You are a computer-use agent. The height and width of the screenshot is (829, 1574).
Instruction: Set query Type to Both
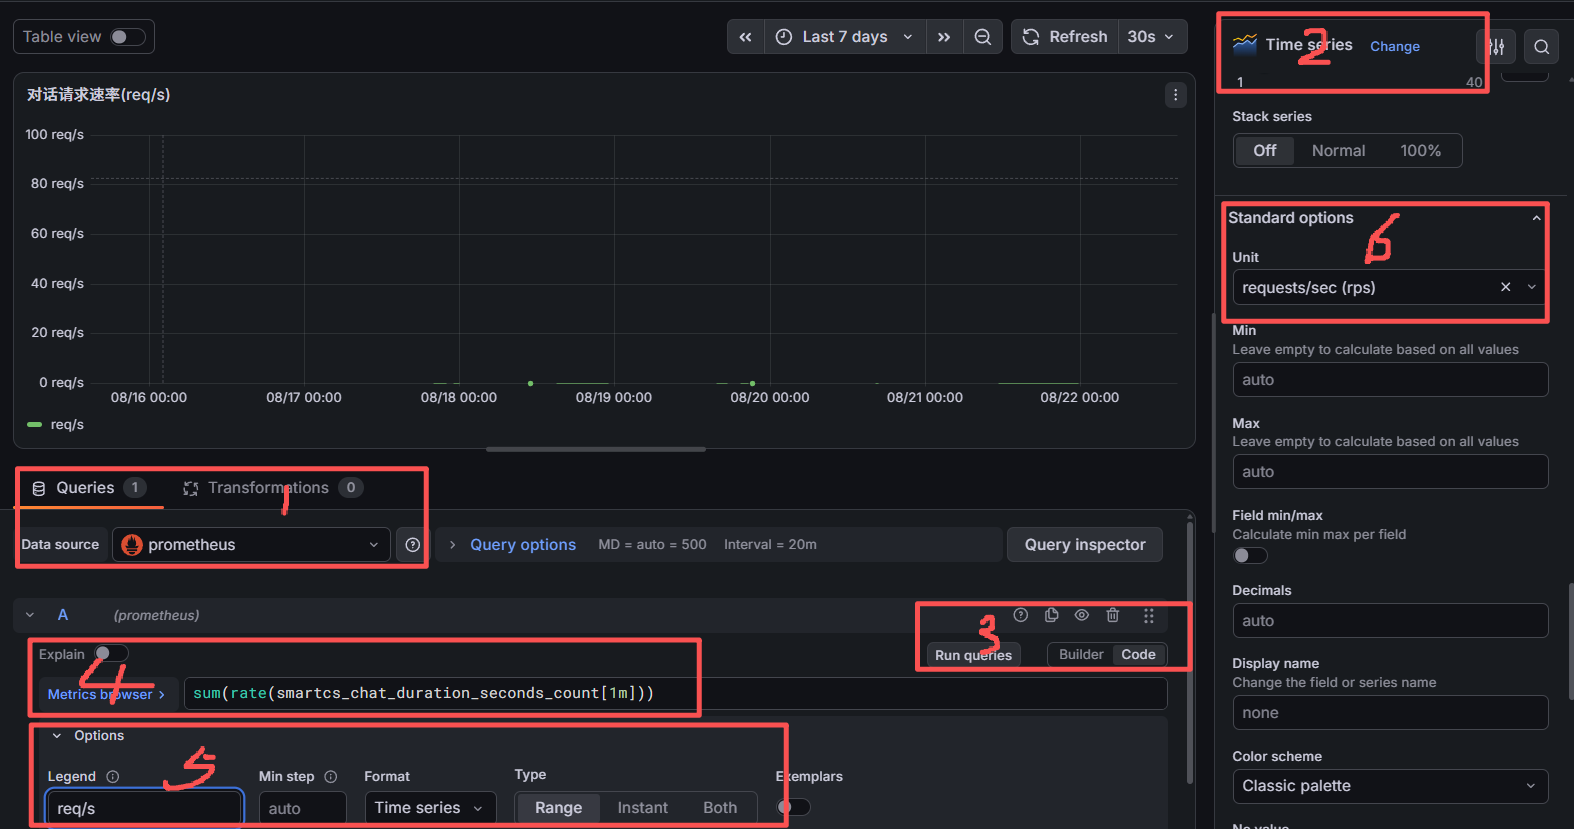tap(720, 808)
